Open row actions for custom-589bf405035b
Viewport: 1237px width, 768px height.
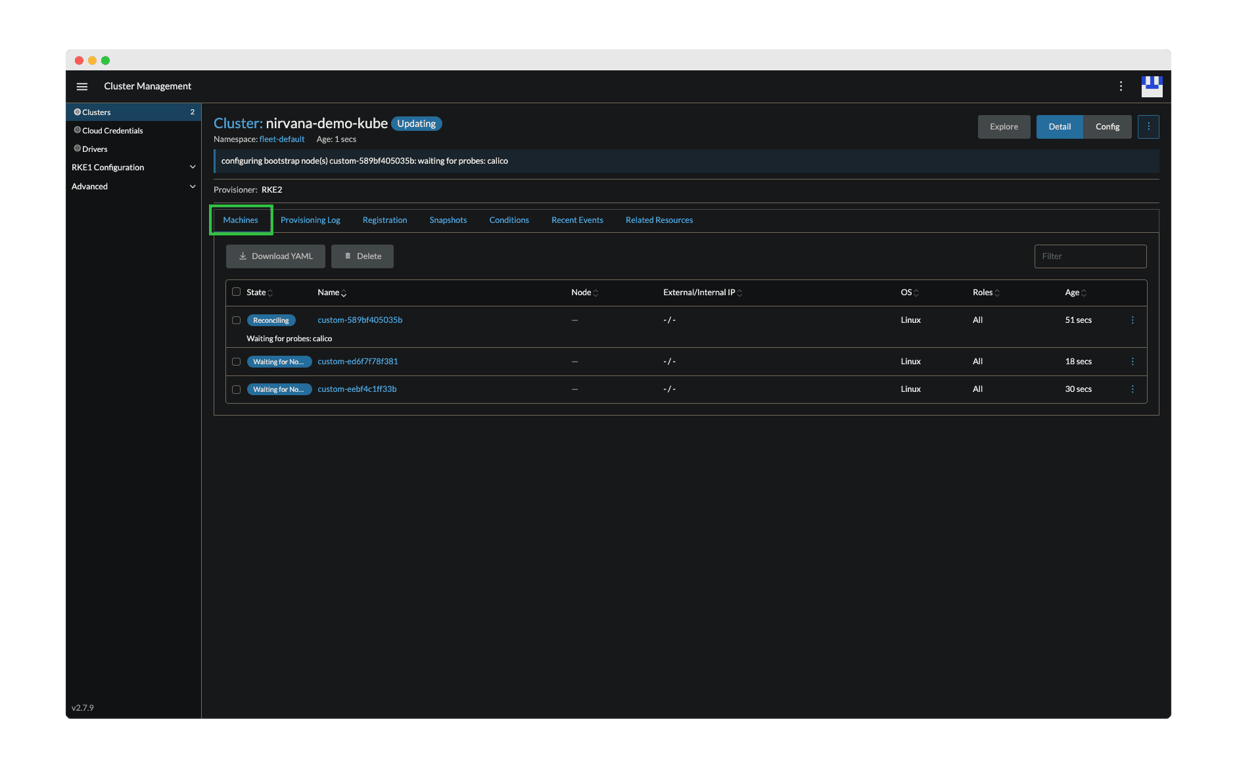click(1133, 320)
